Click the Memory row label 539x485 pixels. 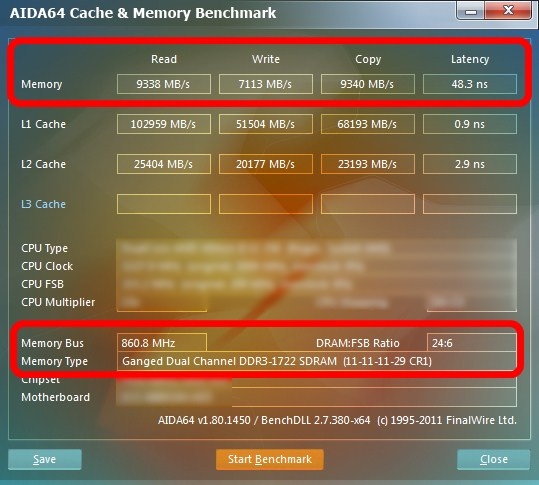[x=42, y=84]
